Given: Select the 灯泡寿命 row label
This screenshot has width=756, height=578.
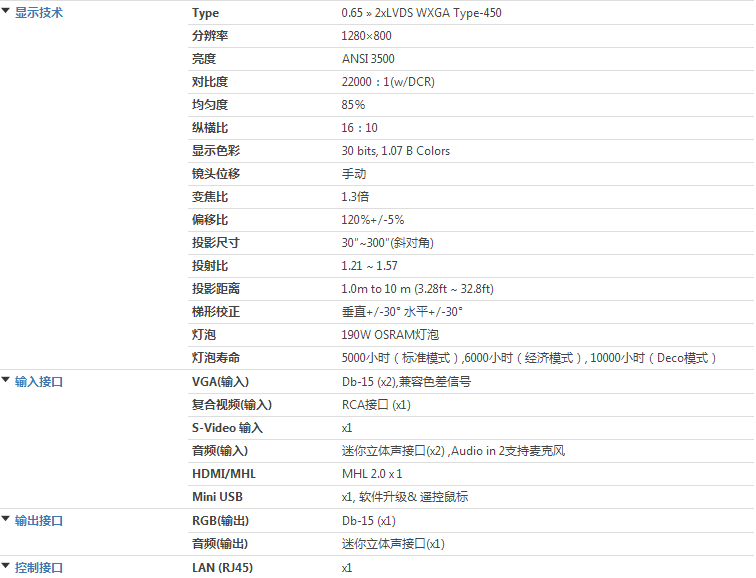Looking at the screenshot, I should [216, 358].
